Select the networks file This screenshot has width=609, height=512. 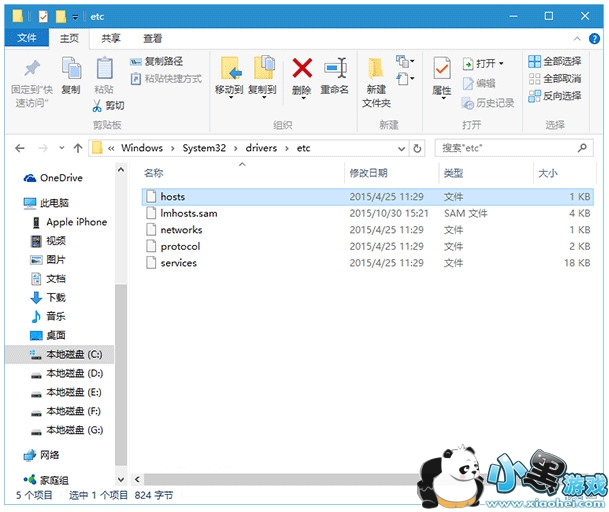pyautogui.click(x=368, y=230)
